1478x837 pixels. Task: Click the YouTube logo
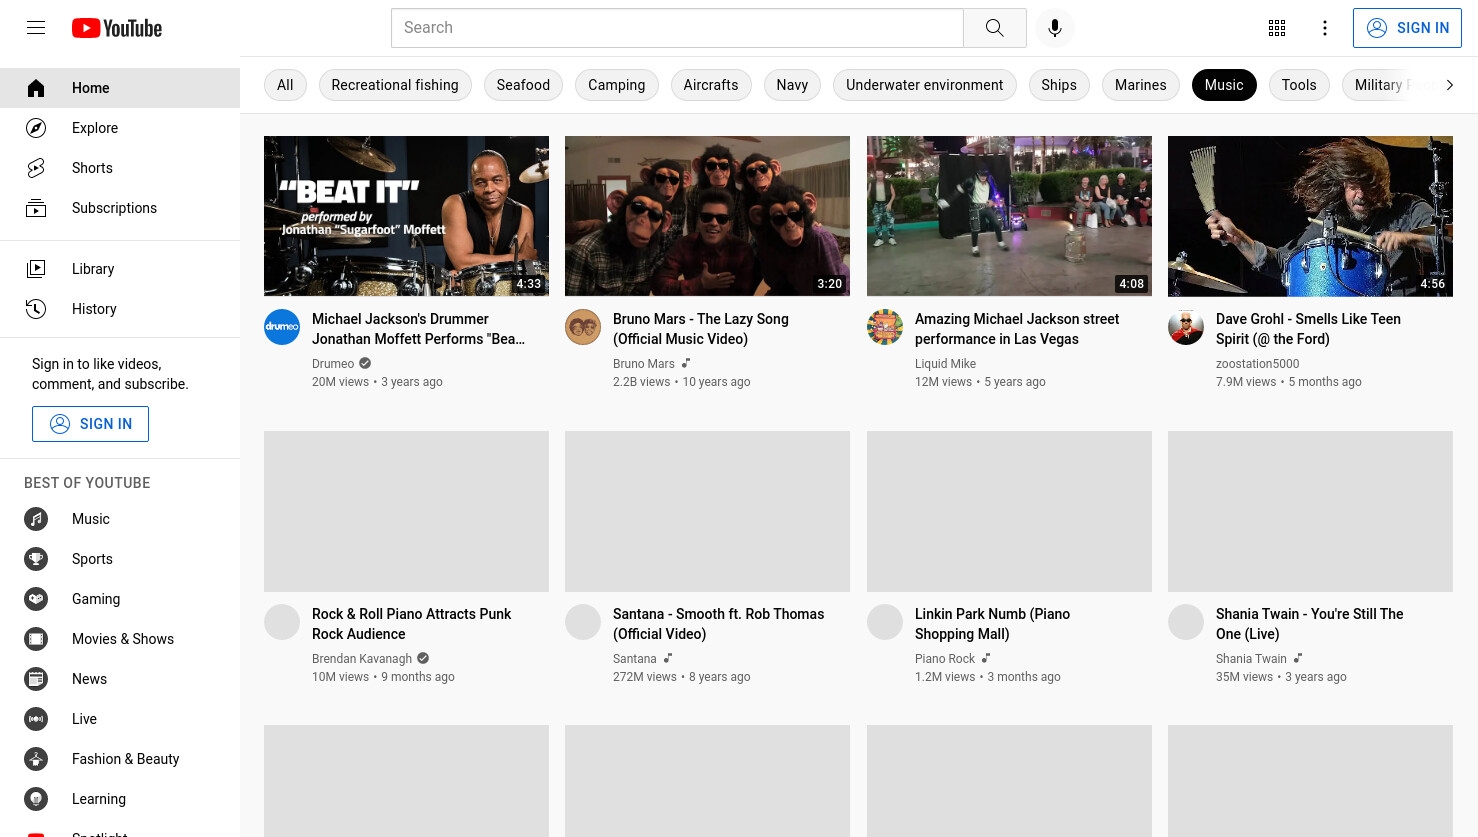coord(117,28)
